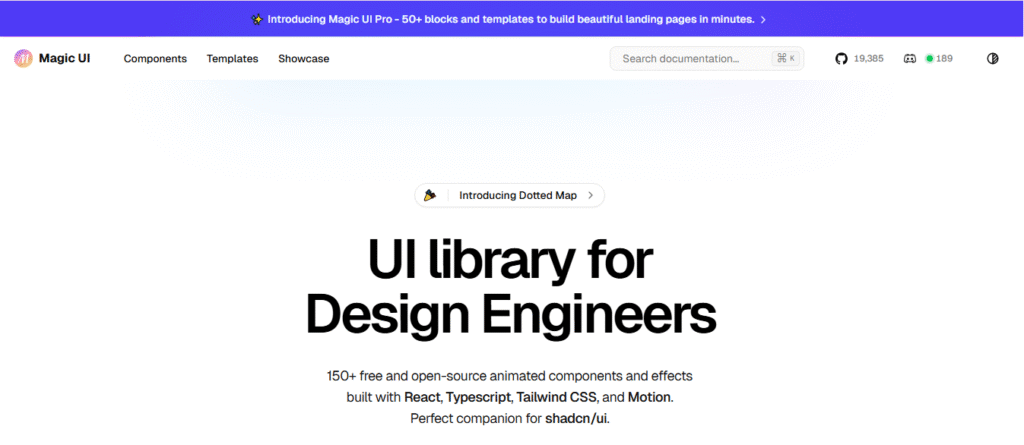This screenshot has width=1024, height=445.
Task: Open the Discord community icon
Action: [909, 59]
